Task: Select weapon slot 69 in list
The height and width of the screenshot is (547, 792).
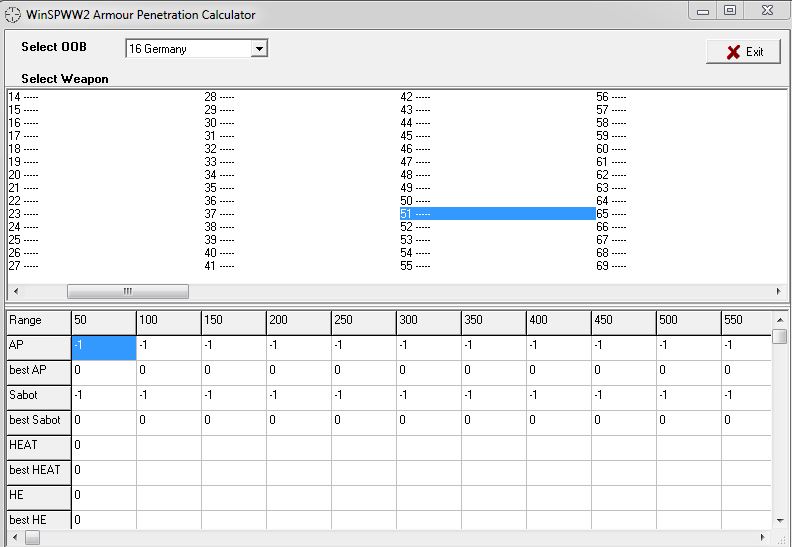Action: coord(611,266)
